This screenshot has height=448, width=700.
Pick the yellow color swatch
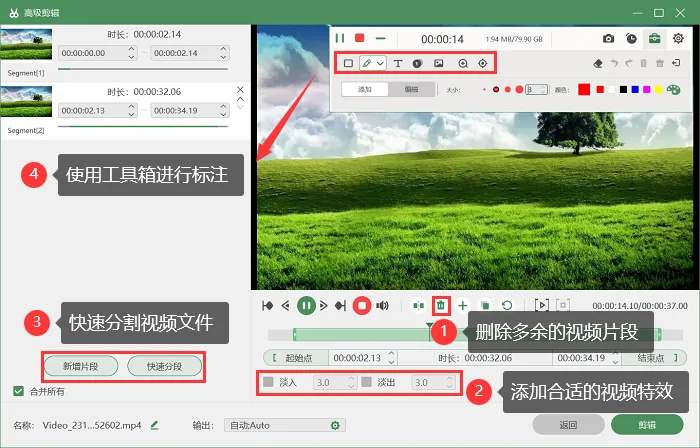(658, 90)
